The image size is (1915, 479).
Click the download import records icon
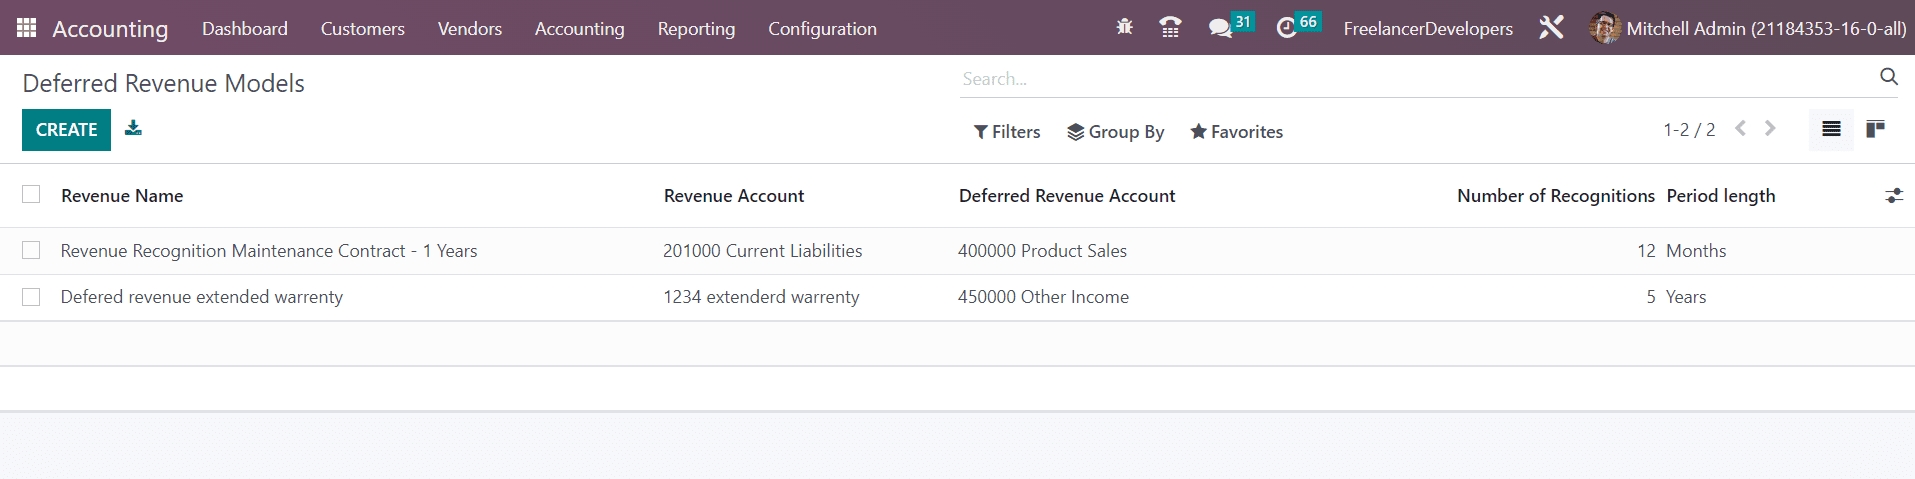(133, 128)
